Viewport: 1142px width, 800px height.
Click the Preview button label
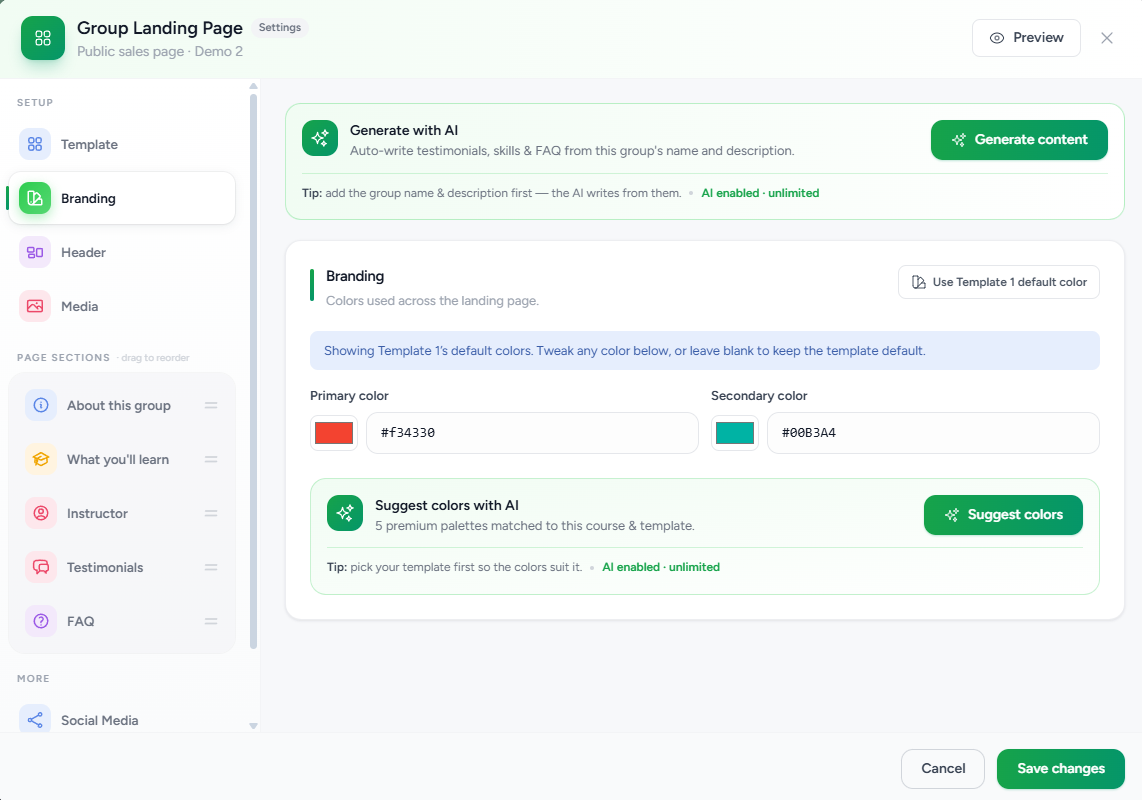point(1038,38)
